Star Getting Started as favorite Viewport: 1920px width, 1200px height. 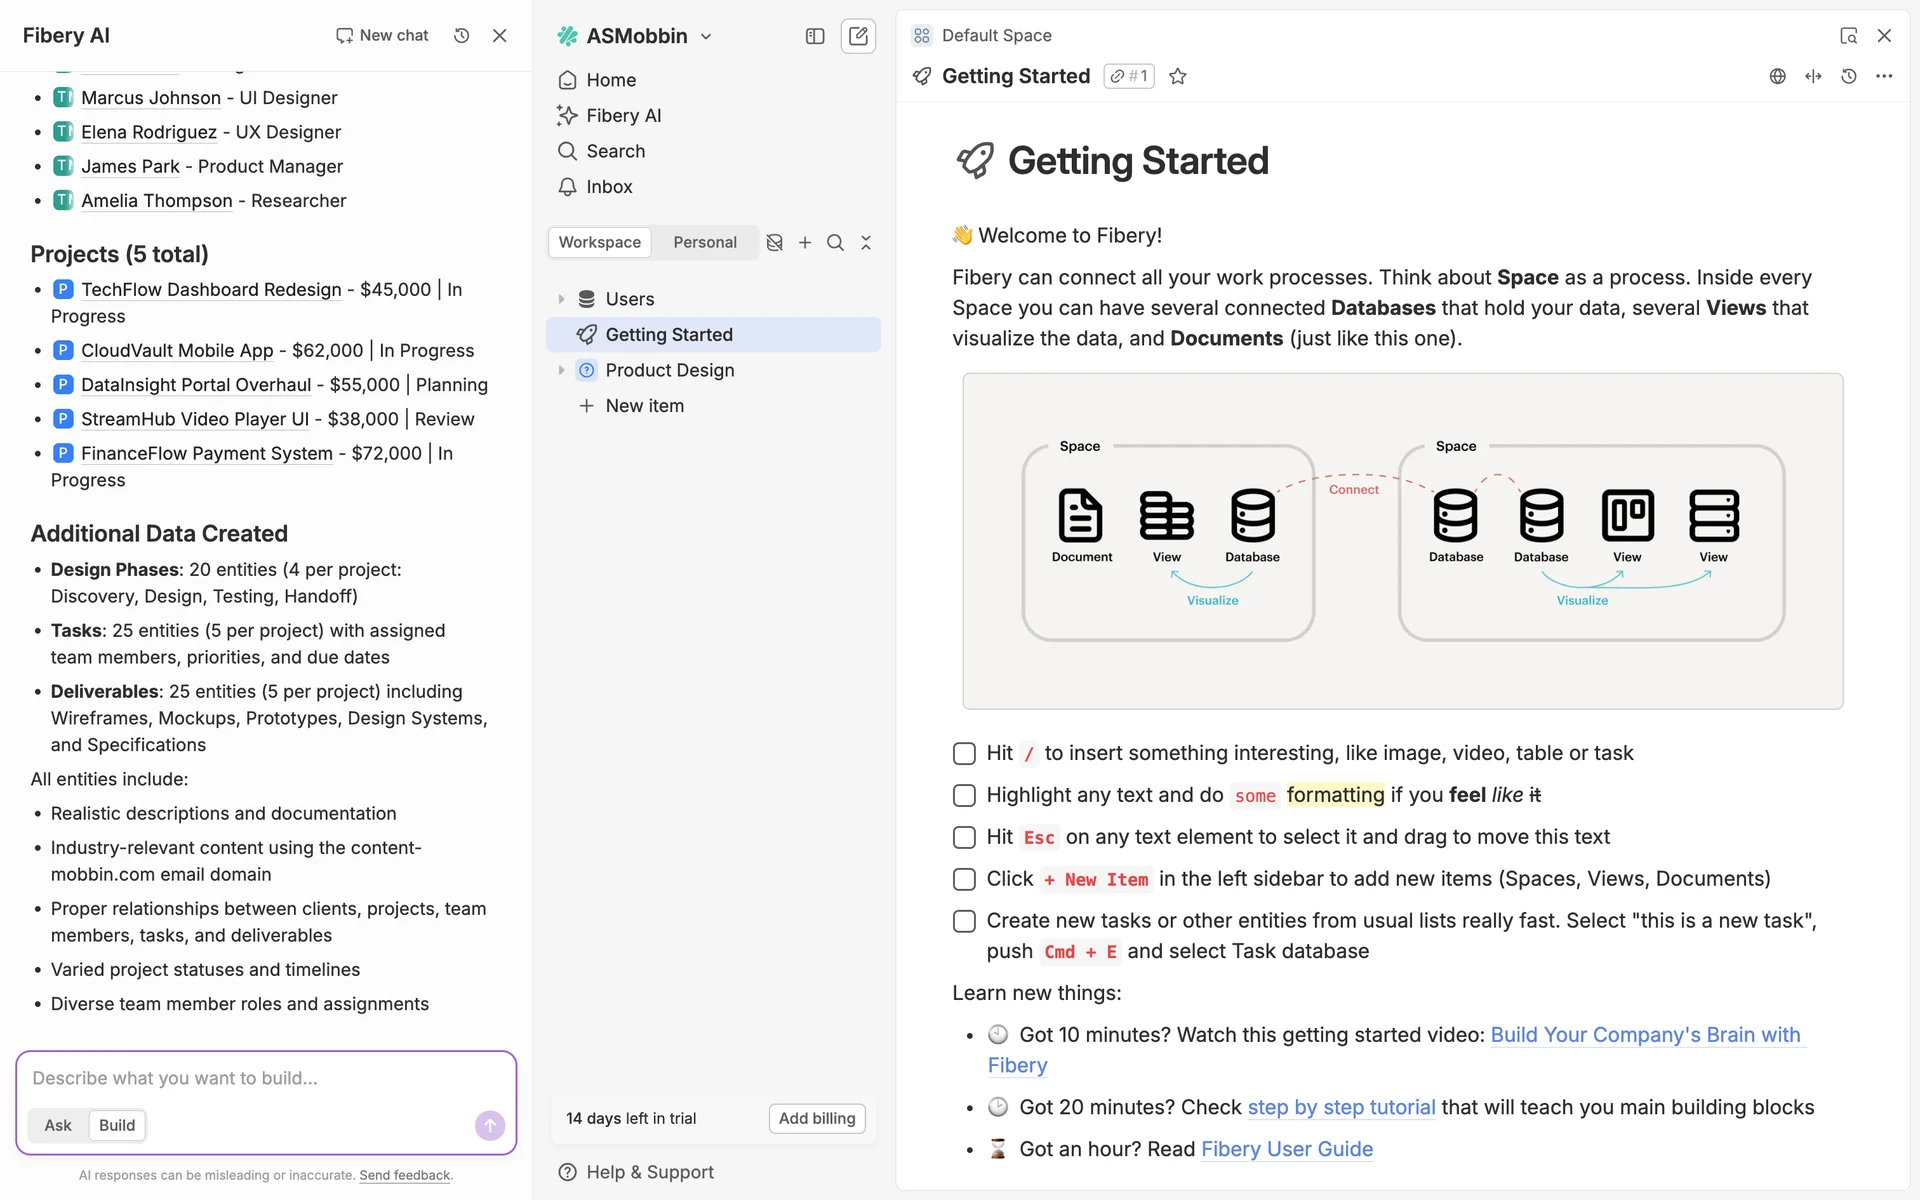click(x=1178, y=77)
